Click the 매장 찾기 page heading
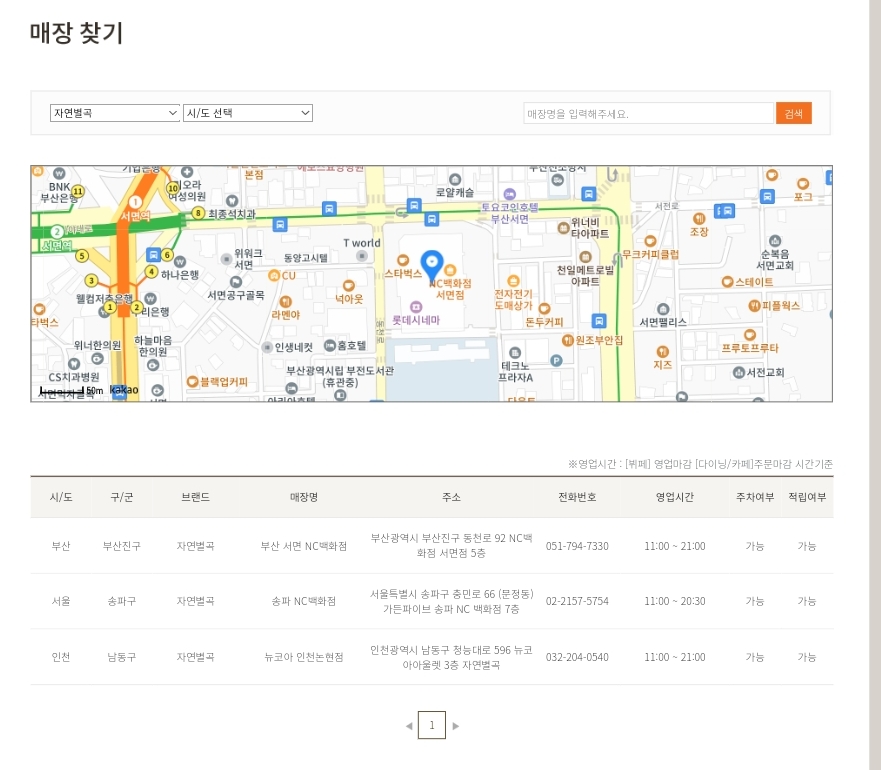881x770 pixels. pyautogui.click(x=76, y=33)
